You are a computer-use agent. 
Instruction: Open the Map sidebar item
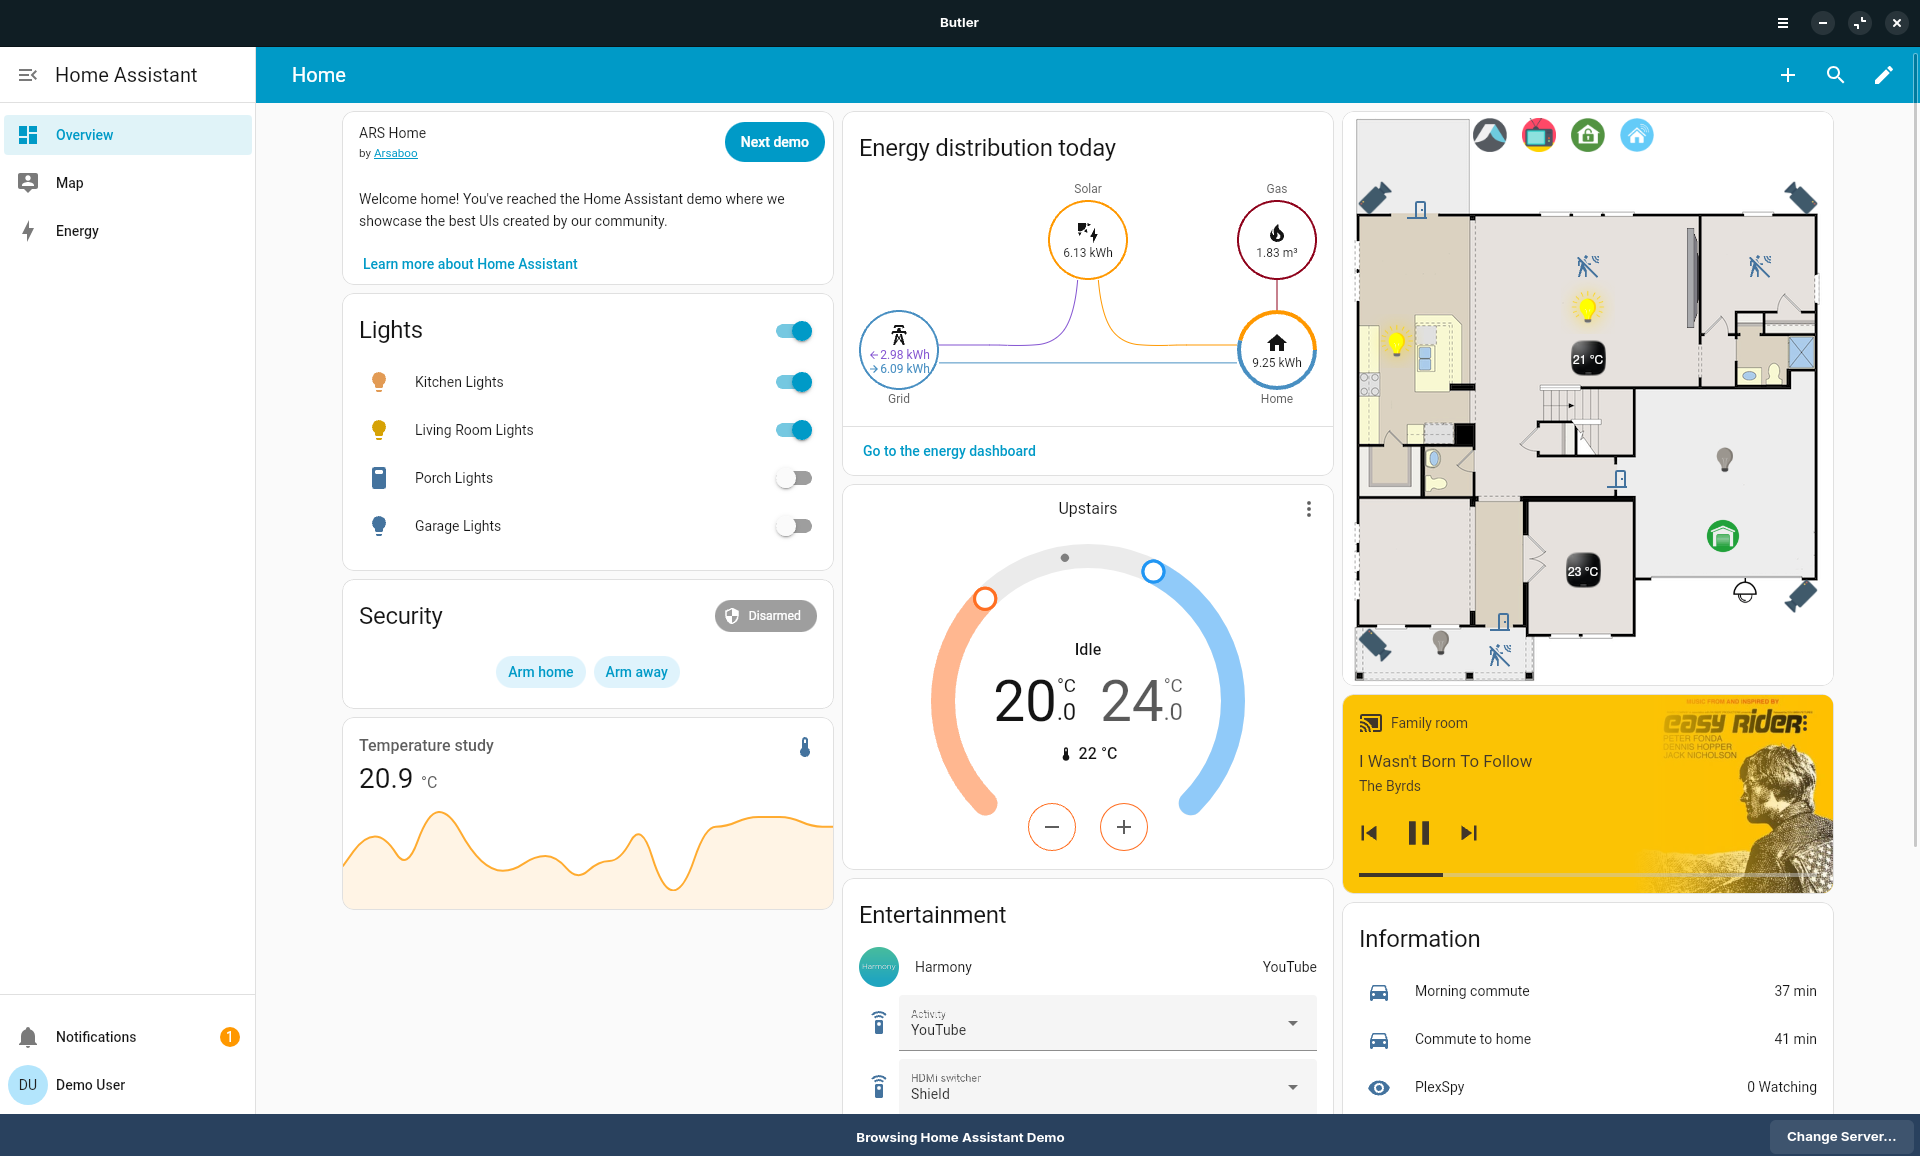(70, 183)
